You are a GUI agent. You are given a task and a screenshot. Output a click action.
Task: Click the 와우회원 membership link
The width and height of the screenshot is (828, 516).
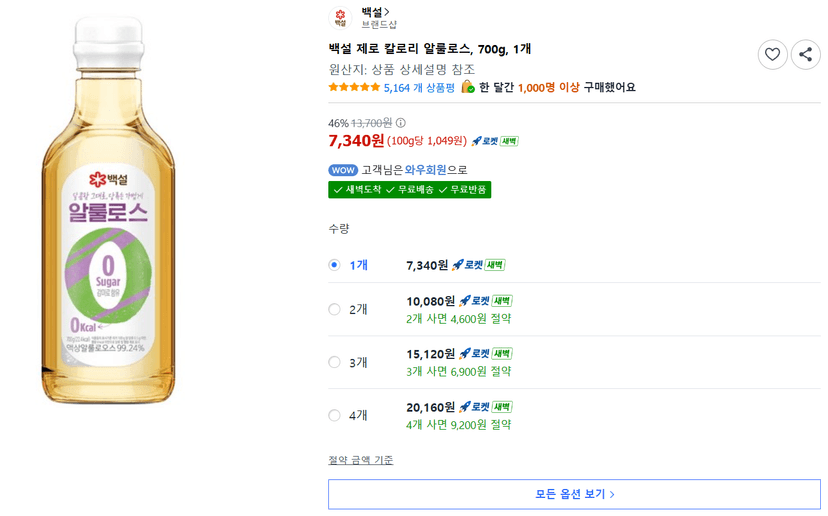[x=425, y=170]
